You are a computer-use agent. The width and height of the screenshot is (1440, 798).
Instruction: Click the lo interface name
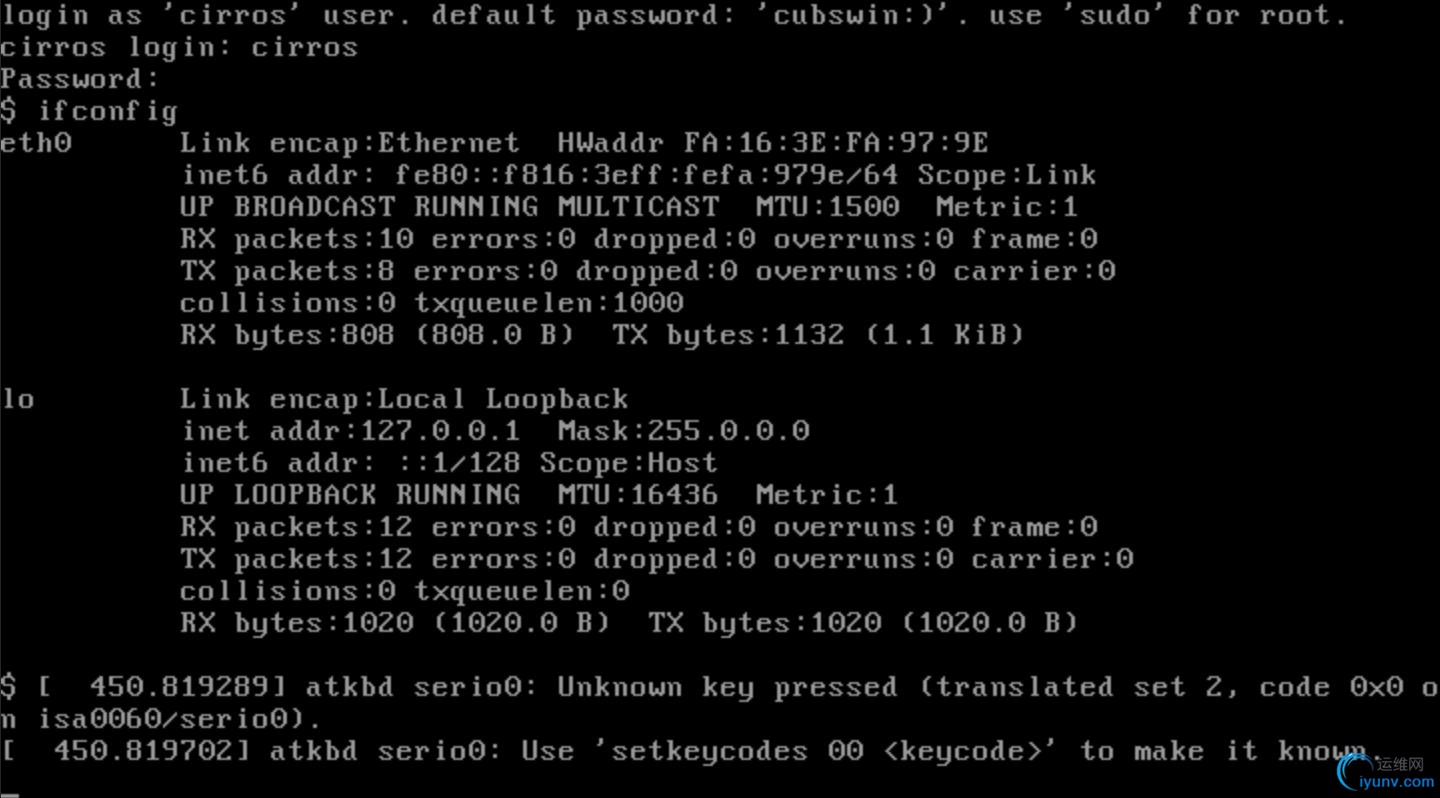tap(17, 399)
